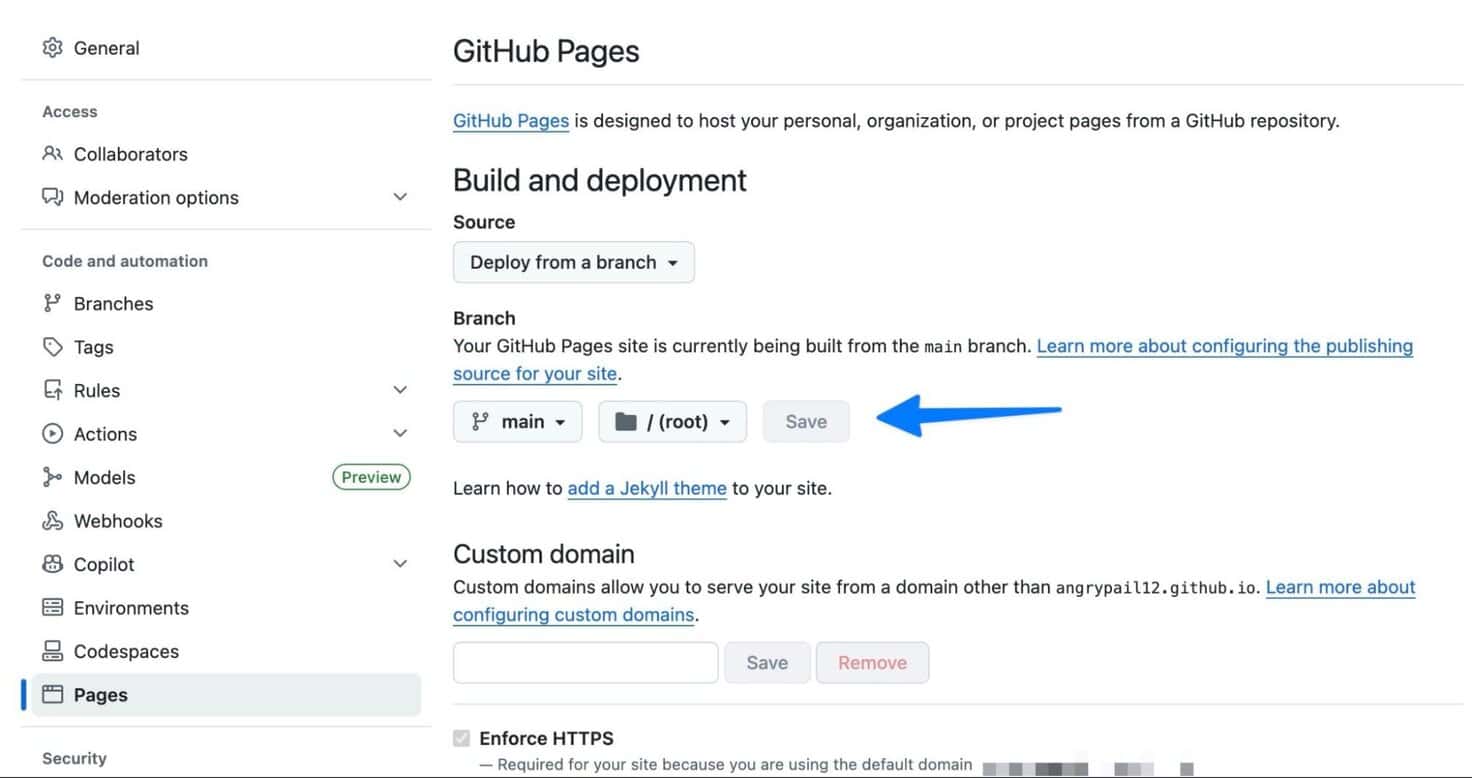Image resolution: width=1472 pixels, height=778 pixels.
Task: Open the / (root) folder dropdown
Action: tap(672, 422)
